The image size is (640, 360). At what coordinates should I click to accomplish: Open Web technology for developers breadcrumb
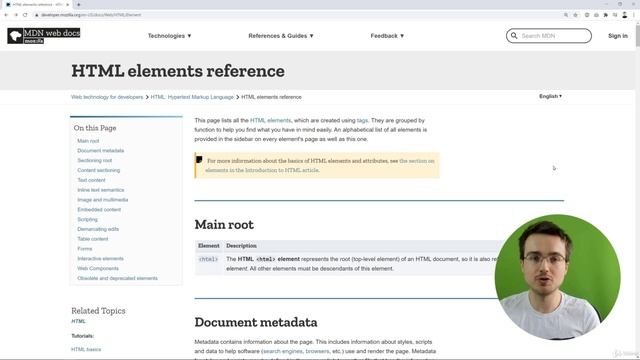tap(107, 97)
